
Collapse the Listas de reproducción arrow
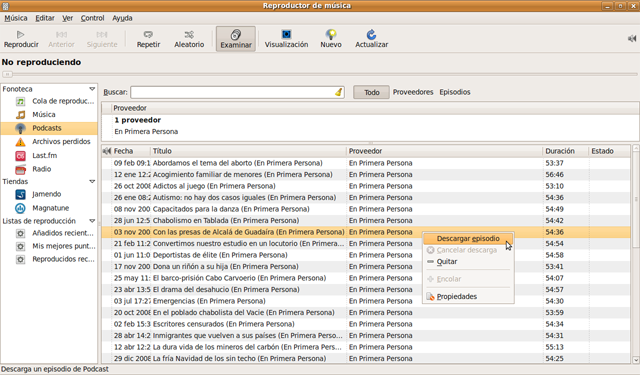pos(92,221)
